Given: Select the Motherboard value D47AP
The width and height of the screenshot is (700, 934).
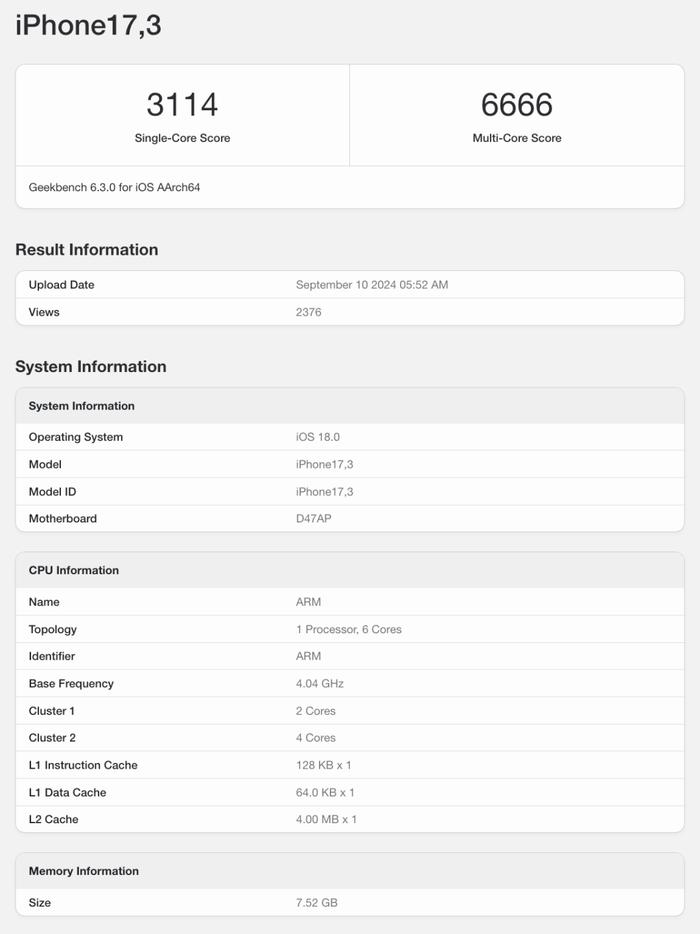Looking at the screenshot, I should pos(313,518).
